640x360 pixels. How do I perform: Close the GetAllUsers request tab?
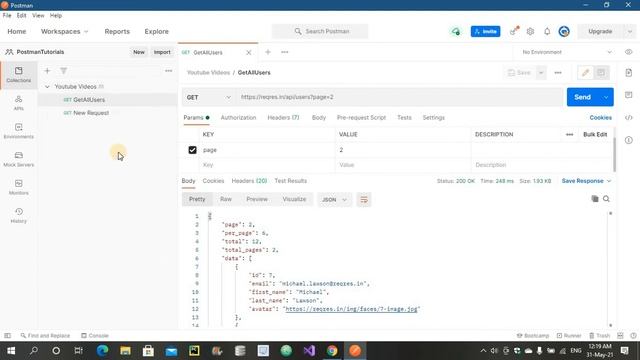(x=249, y=53)
